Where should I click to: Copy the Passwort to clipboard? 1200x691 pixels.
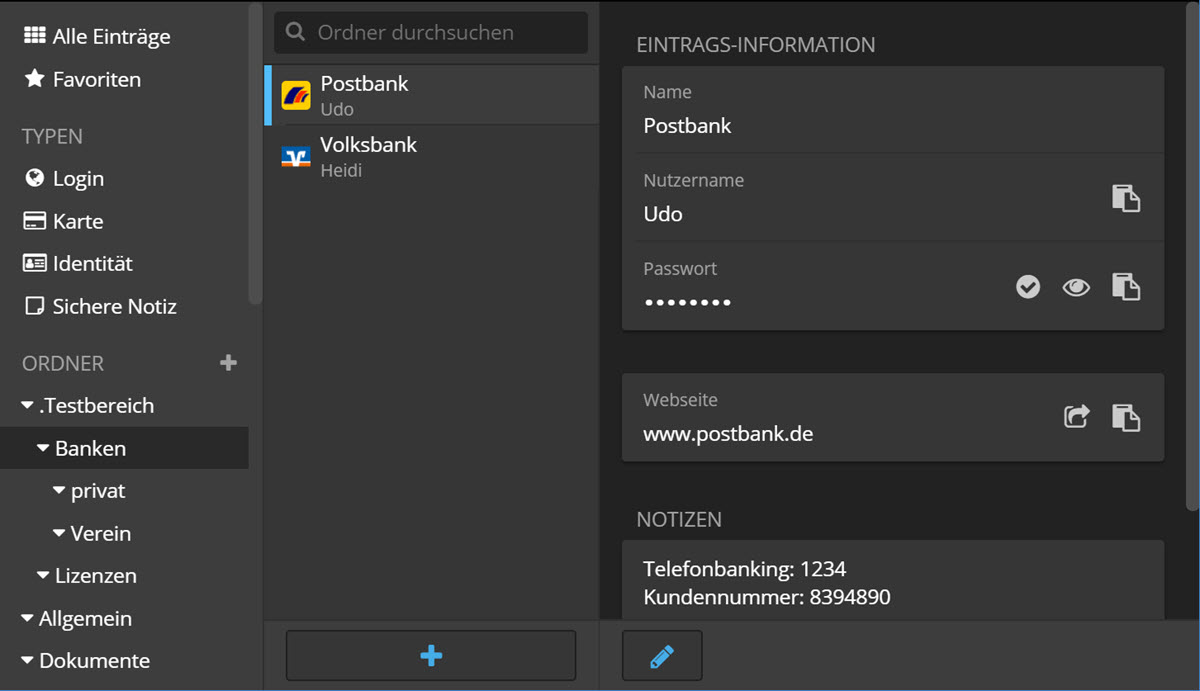1126,287
